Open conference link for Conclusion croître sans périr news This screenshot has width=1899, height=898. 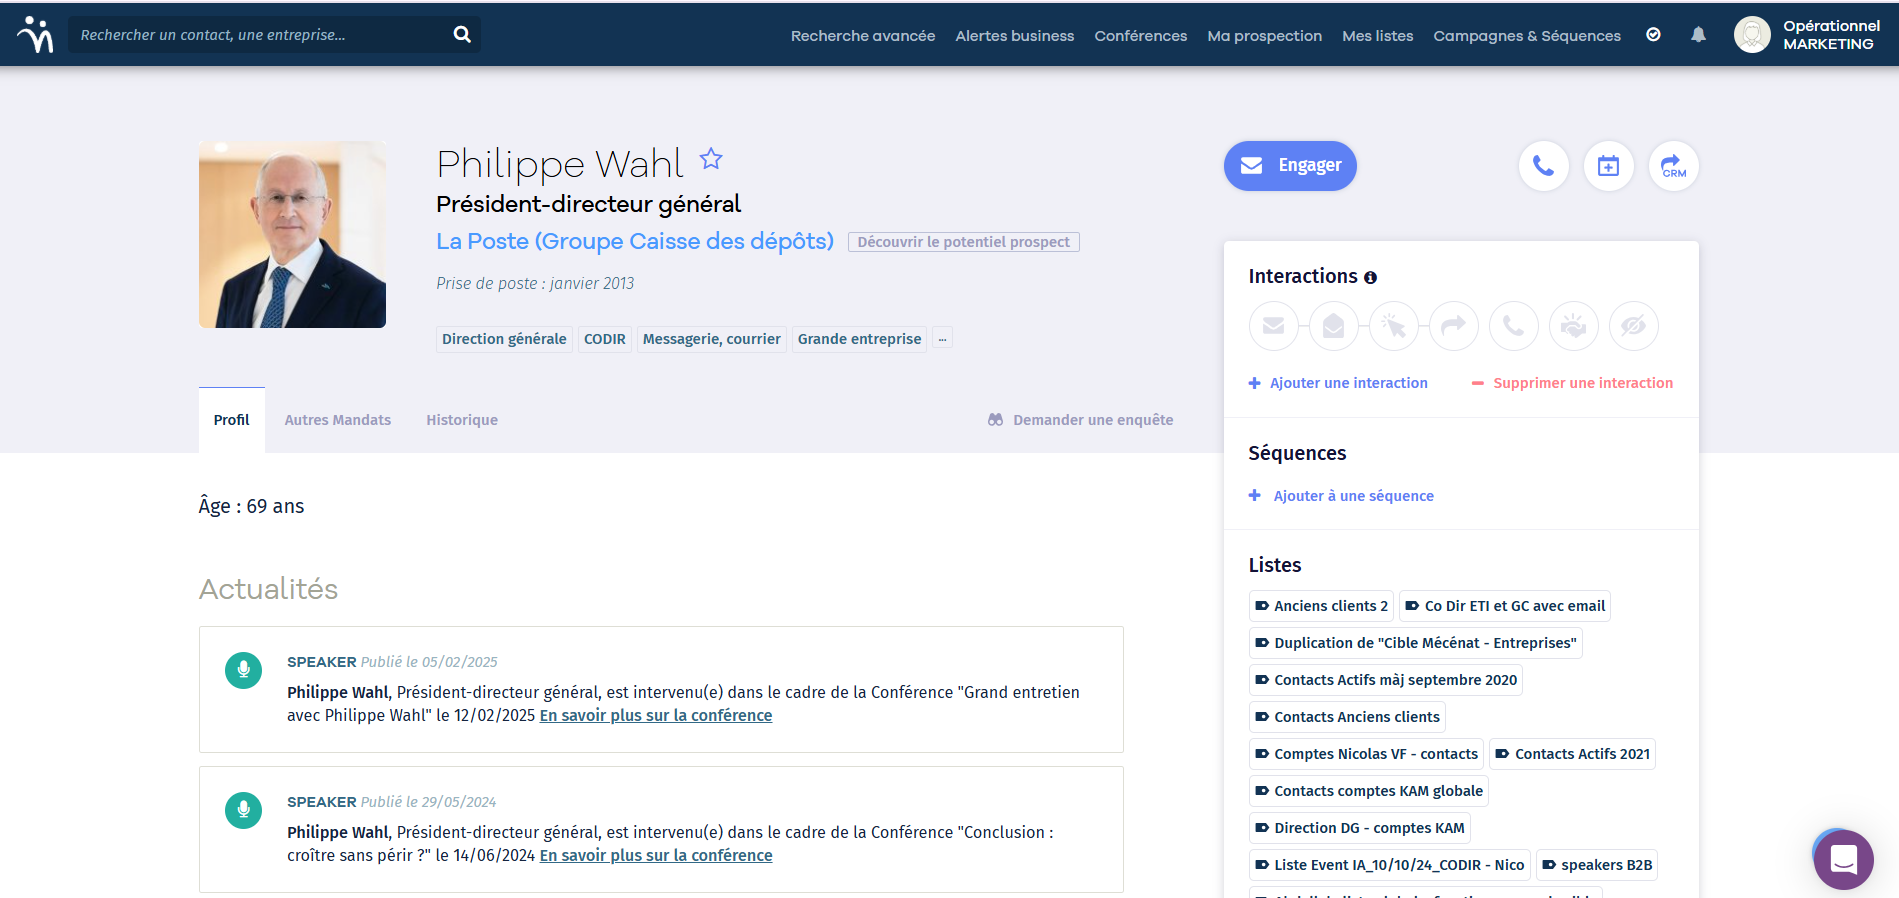pyautogui.click(x=656, y=855)
